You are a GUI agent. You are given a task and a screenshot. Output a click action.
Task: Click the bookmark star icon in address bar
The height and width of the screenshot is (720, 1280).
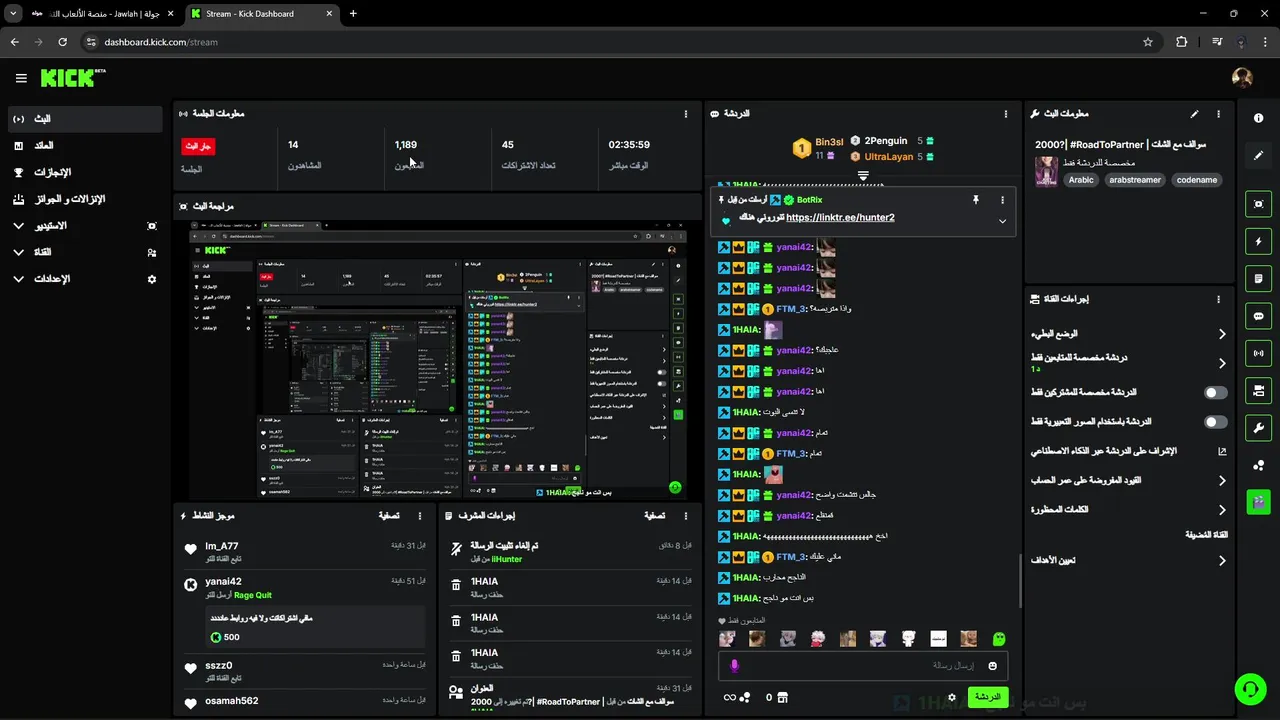pos(1148,42)
